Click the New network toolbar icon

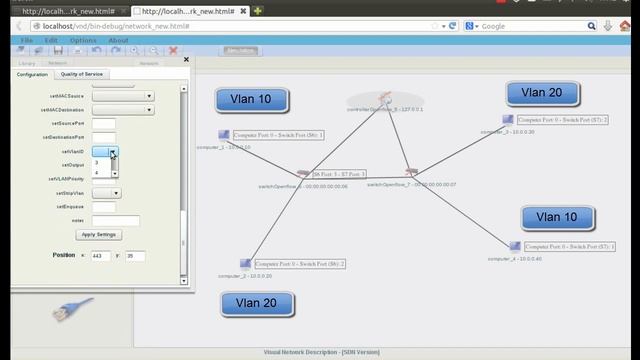20,50
